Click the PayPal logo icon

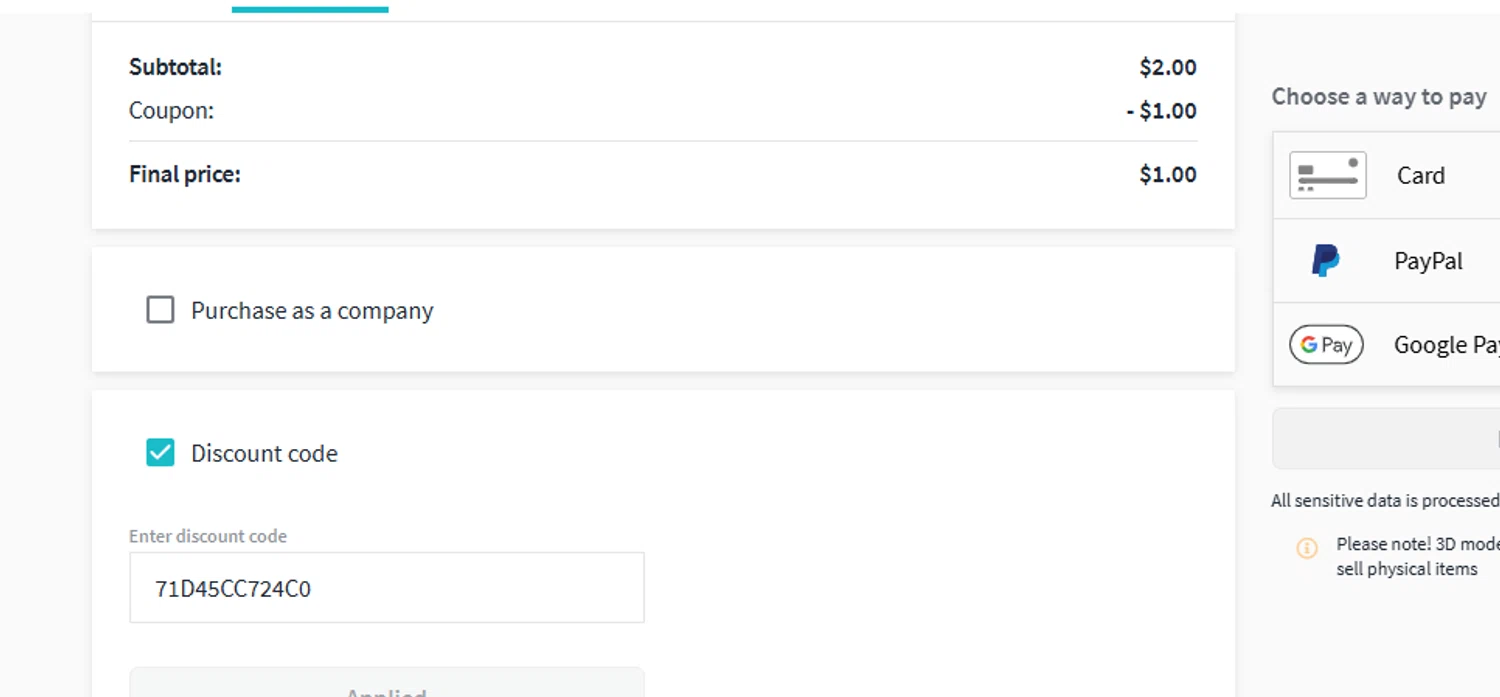pyautogui.click(x=1326, y=261)
